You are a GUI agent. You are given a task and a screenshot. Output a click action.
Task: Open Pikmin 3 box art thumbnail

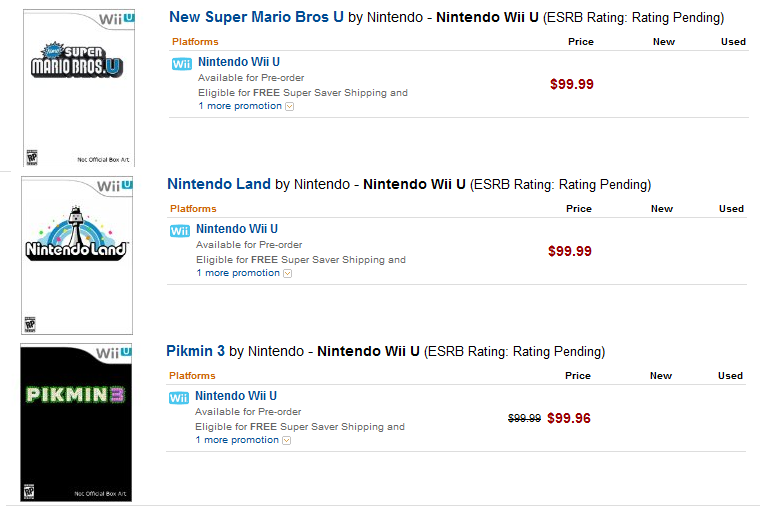pos(76,422)
